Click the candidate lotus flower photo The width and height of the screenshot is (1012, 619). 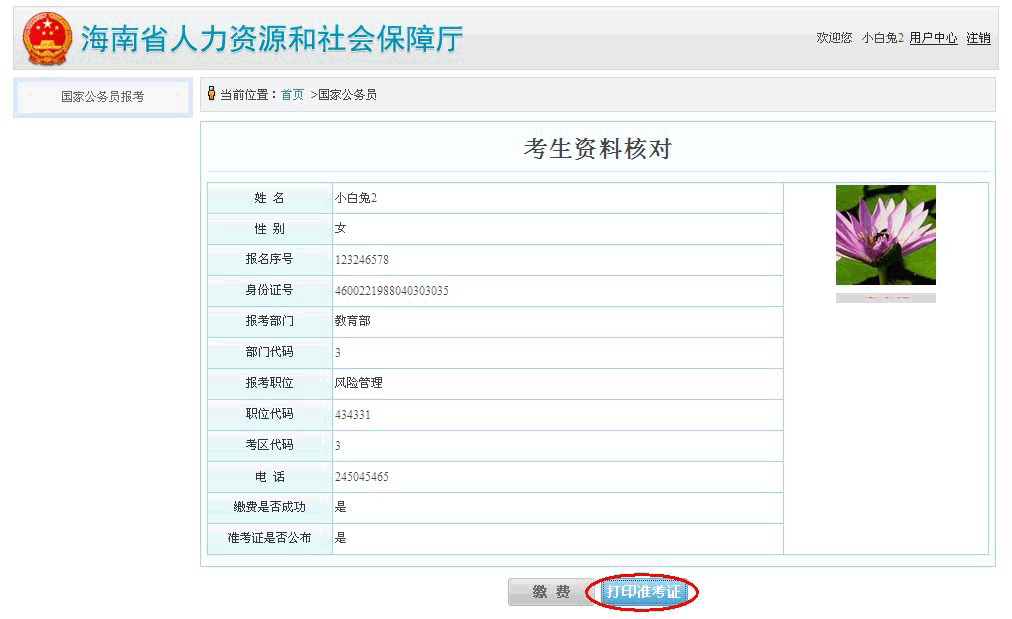click(886, 235)
